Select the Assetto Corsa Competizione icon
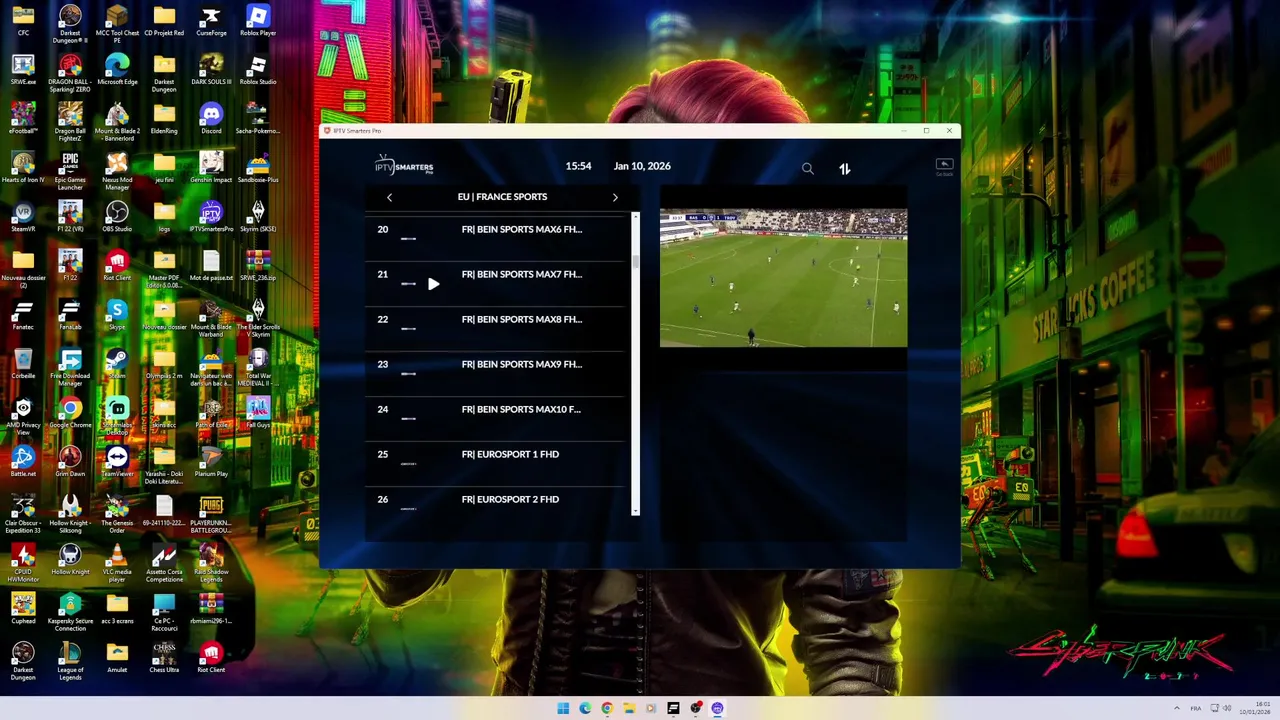 click(x=164, y=562)
